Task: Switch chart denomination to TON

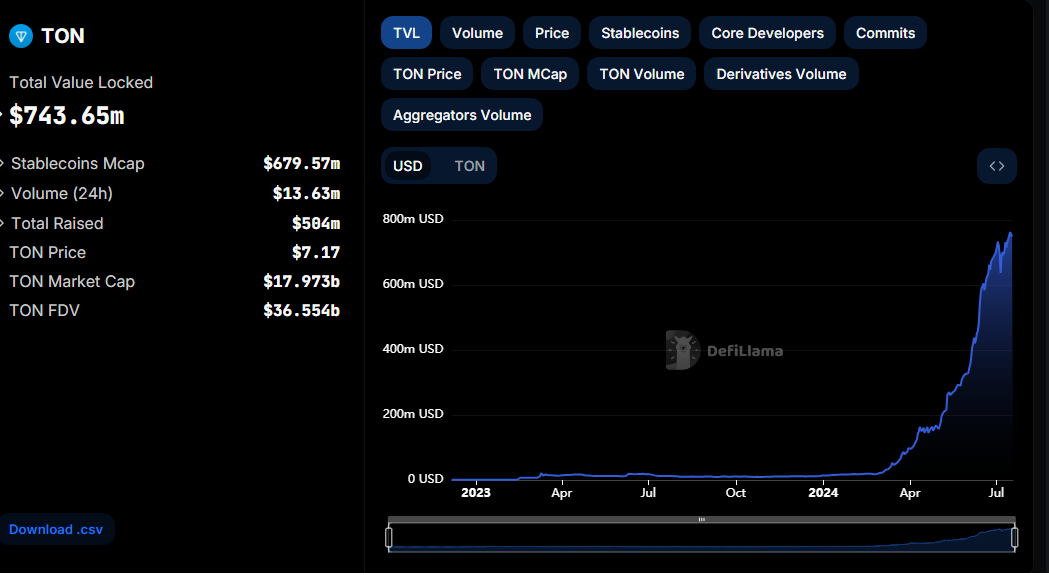Action: (470, 166)
